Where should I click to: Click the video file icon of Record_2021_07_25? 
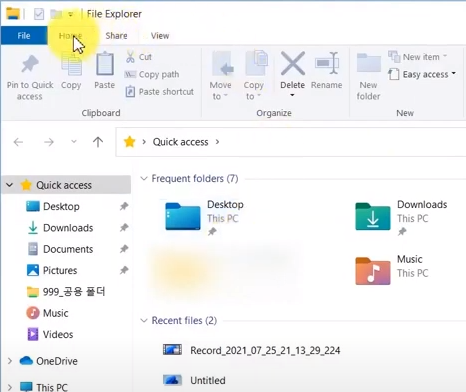tap(172, 350)
